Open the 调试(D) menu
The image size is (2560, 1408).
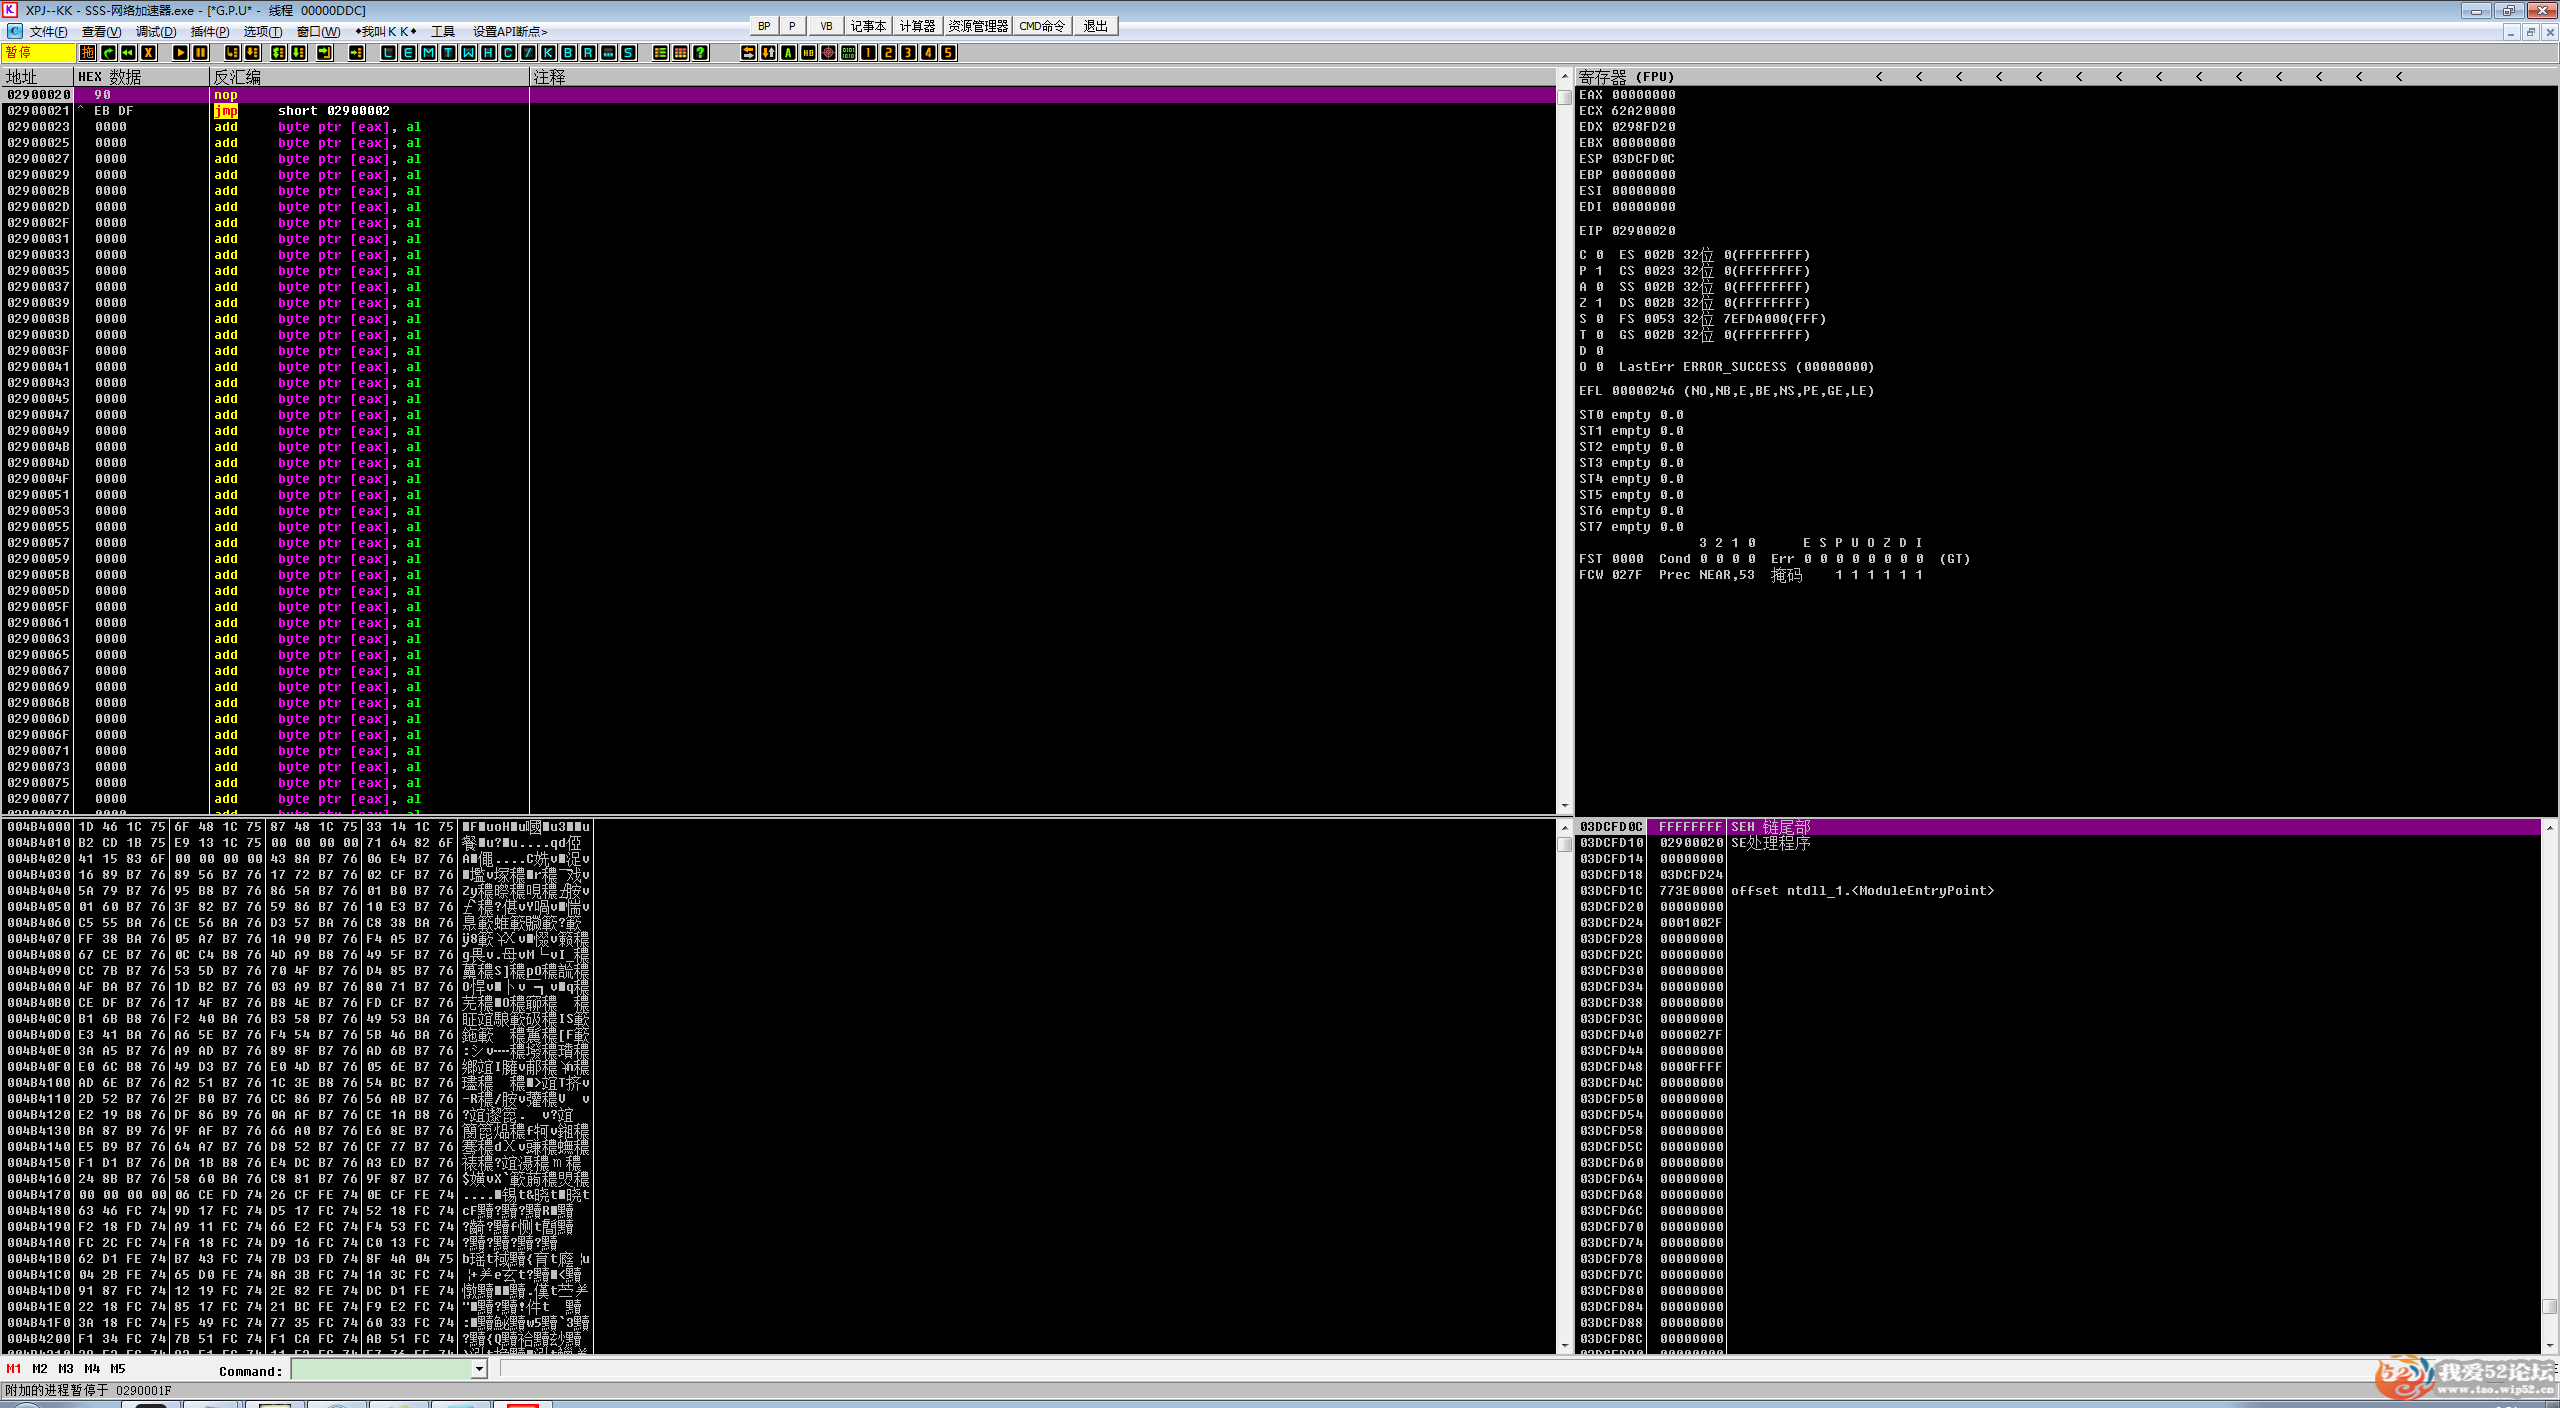(156, 31)
